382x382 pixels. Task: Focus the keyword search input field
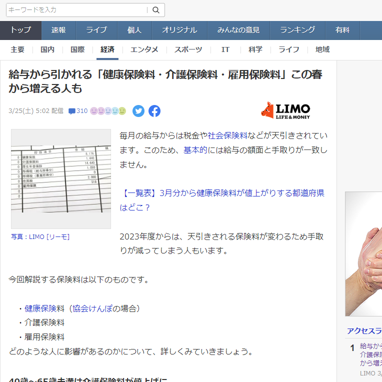pos(77,10)
